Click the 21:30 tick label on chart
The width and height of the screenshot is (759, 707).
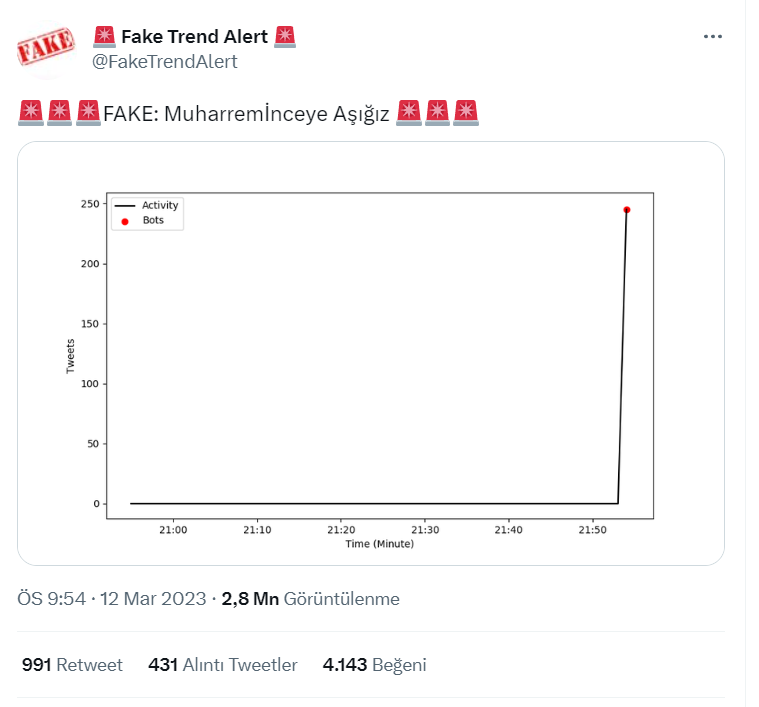(425, 528)
